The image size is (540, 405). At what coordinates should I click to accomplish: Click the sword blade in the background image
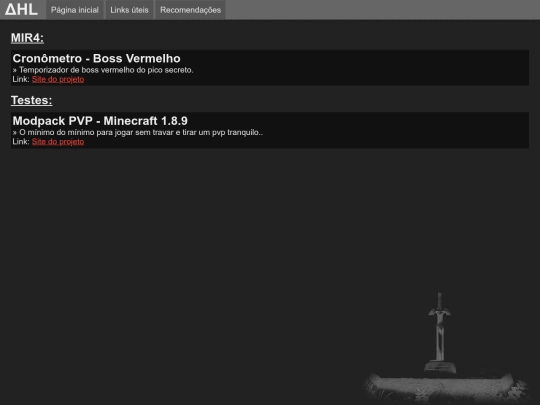point(440,339)
